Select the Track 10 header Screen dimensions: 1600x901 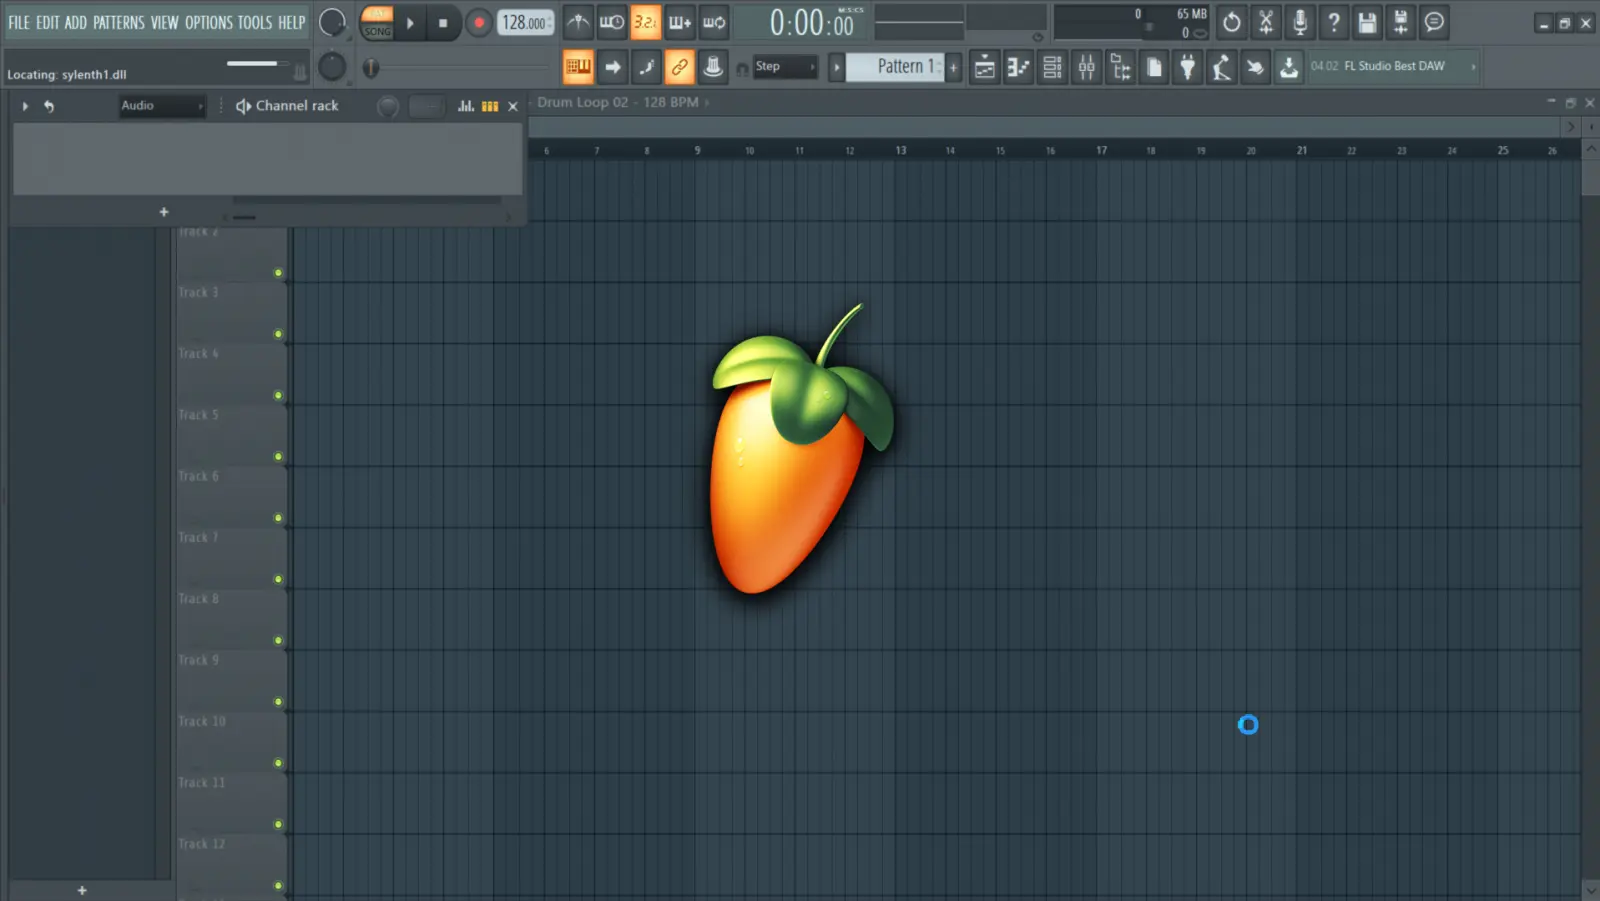[x=231, y=742]
